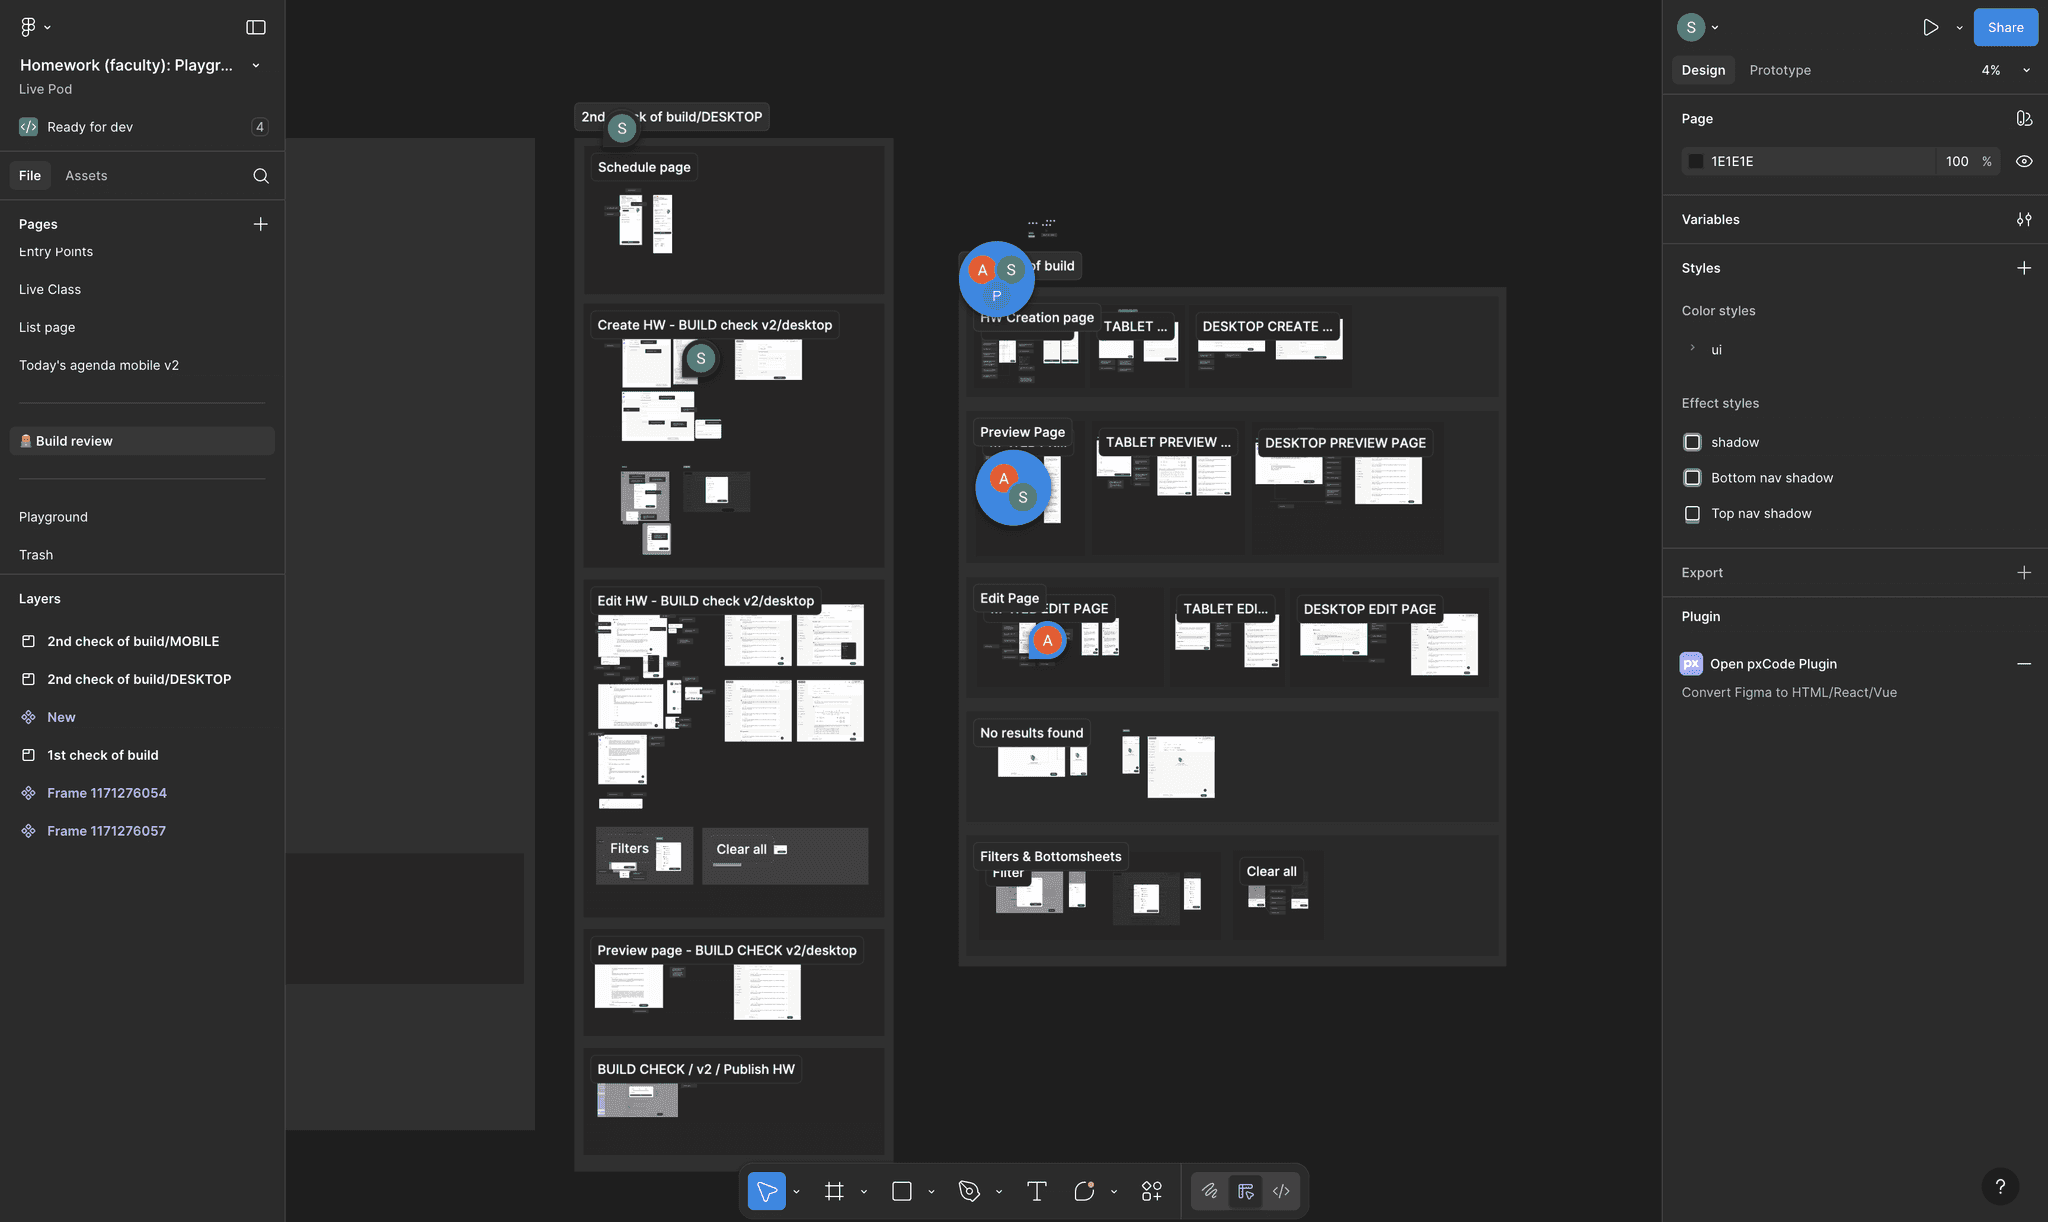Click the 1E1E1E page color swatch

1696,161
